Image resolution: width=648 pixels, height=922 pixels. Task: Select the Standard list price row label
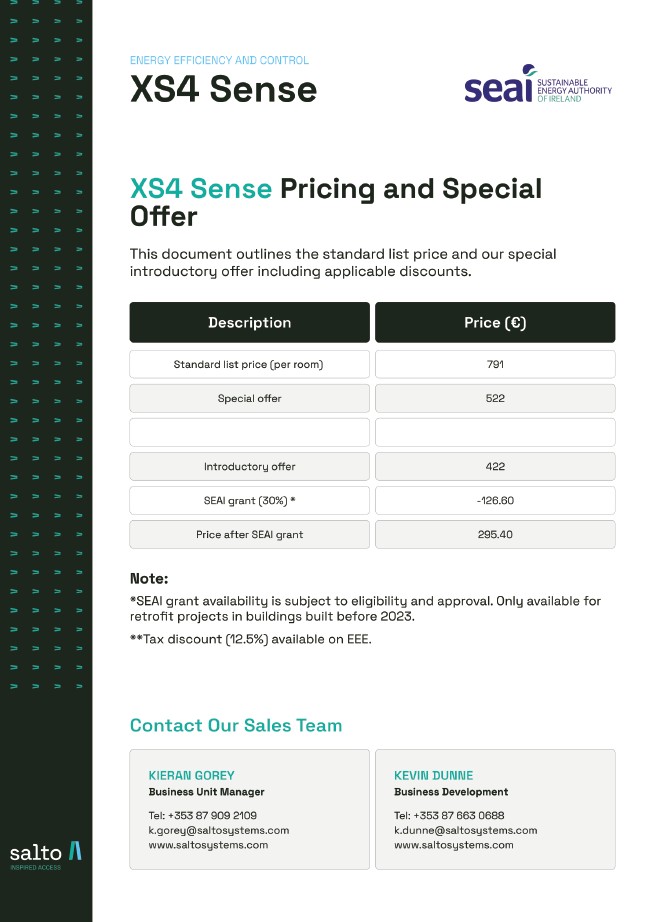[x=249, y=364]
